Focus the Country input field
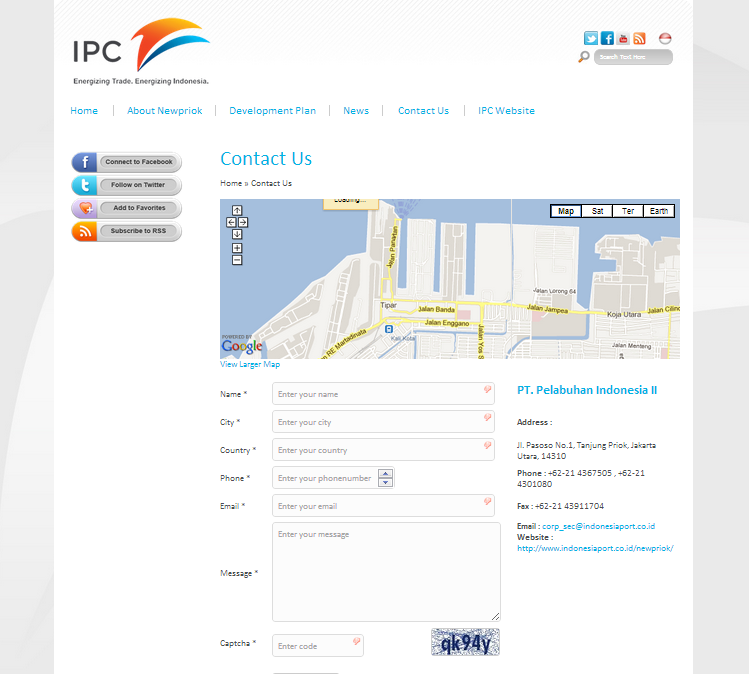 point(383,450)
